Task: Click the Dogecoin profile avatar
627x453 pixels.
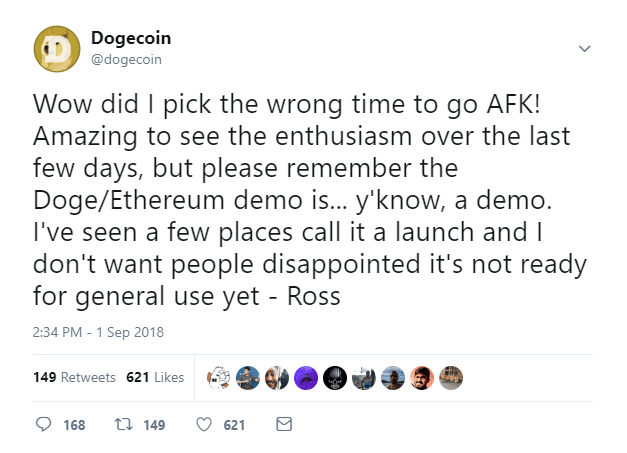Action: coord(56,48)
